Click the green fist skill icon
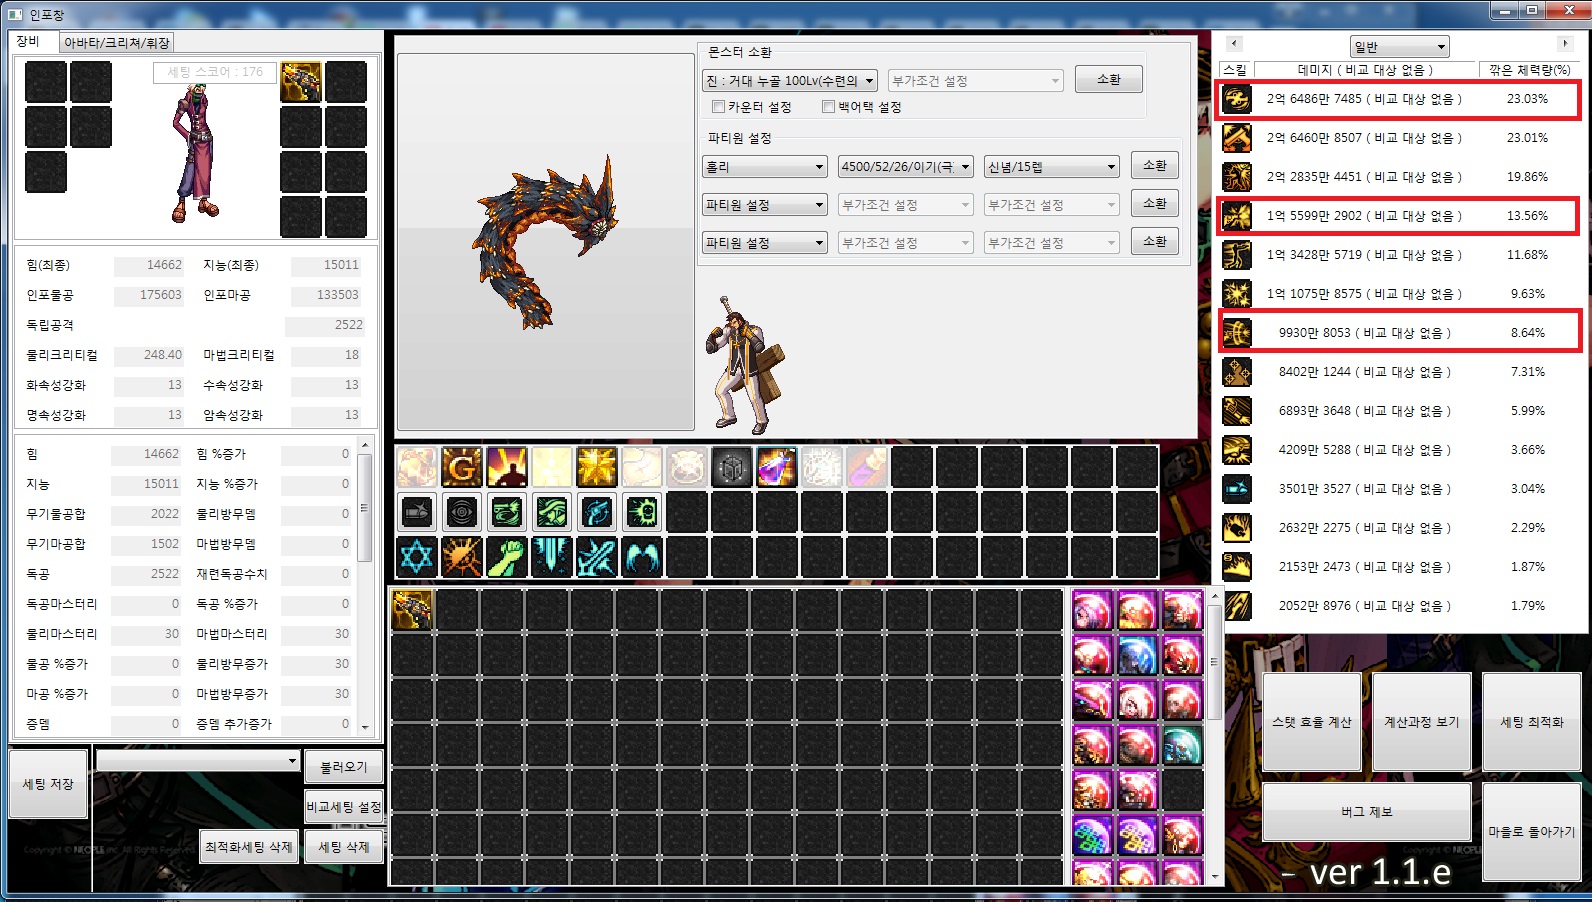 [x=507, y=557]
